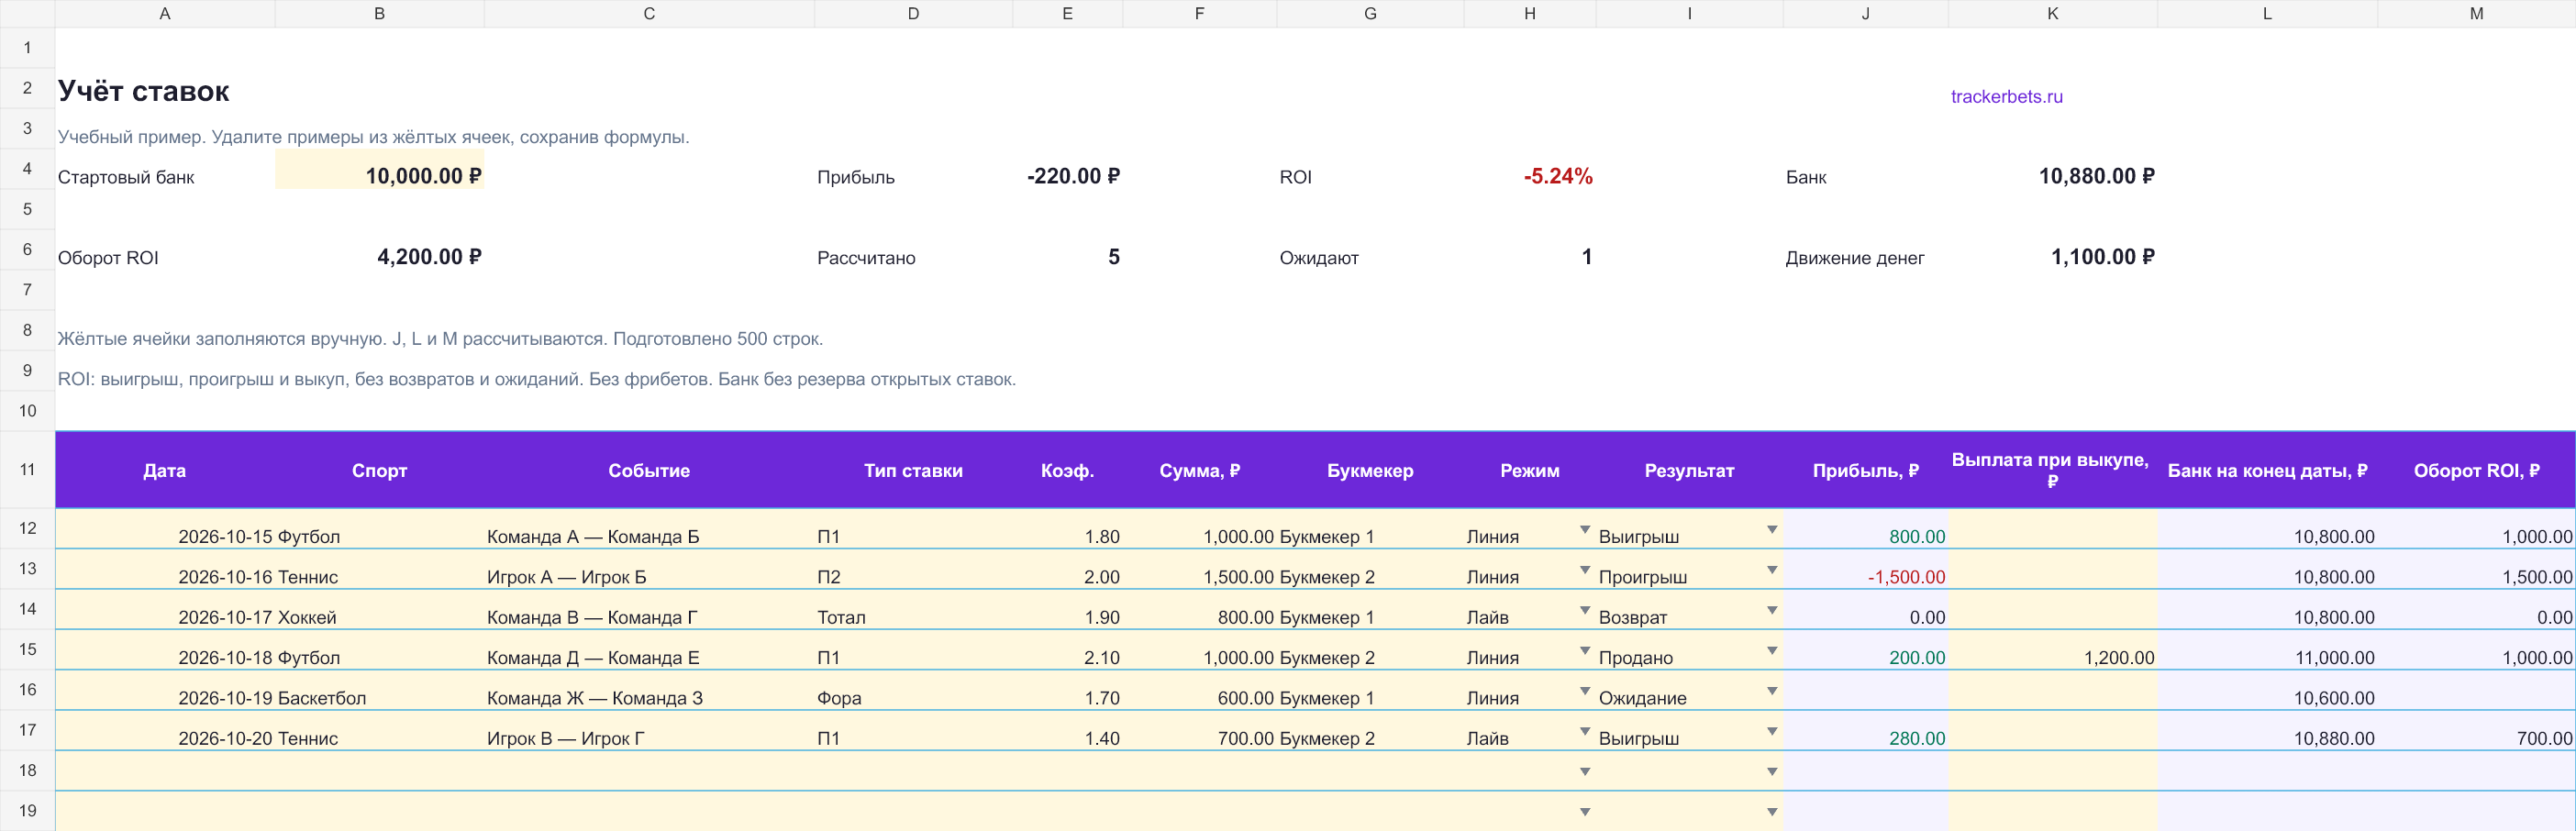Open the Режим dropdown in the Хоккей row
The height and width of the screenshot is (831, 2576).
tap(1584, 610)
